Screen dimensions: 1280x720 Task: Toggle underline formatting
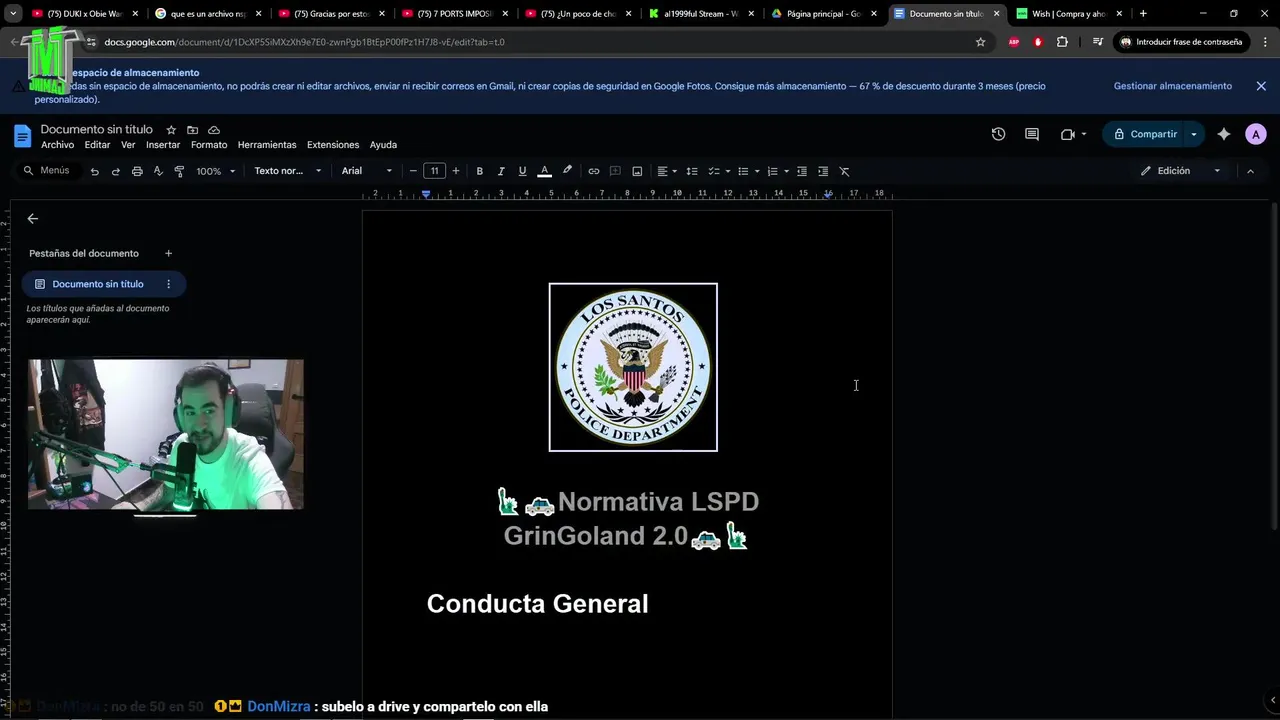522,171
